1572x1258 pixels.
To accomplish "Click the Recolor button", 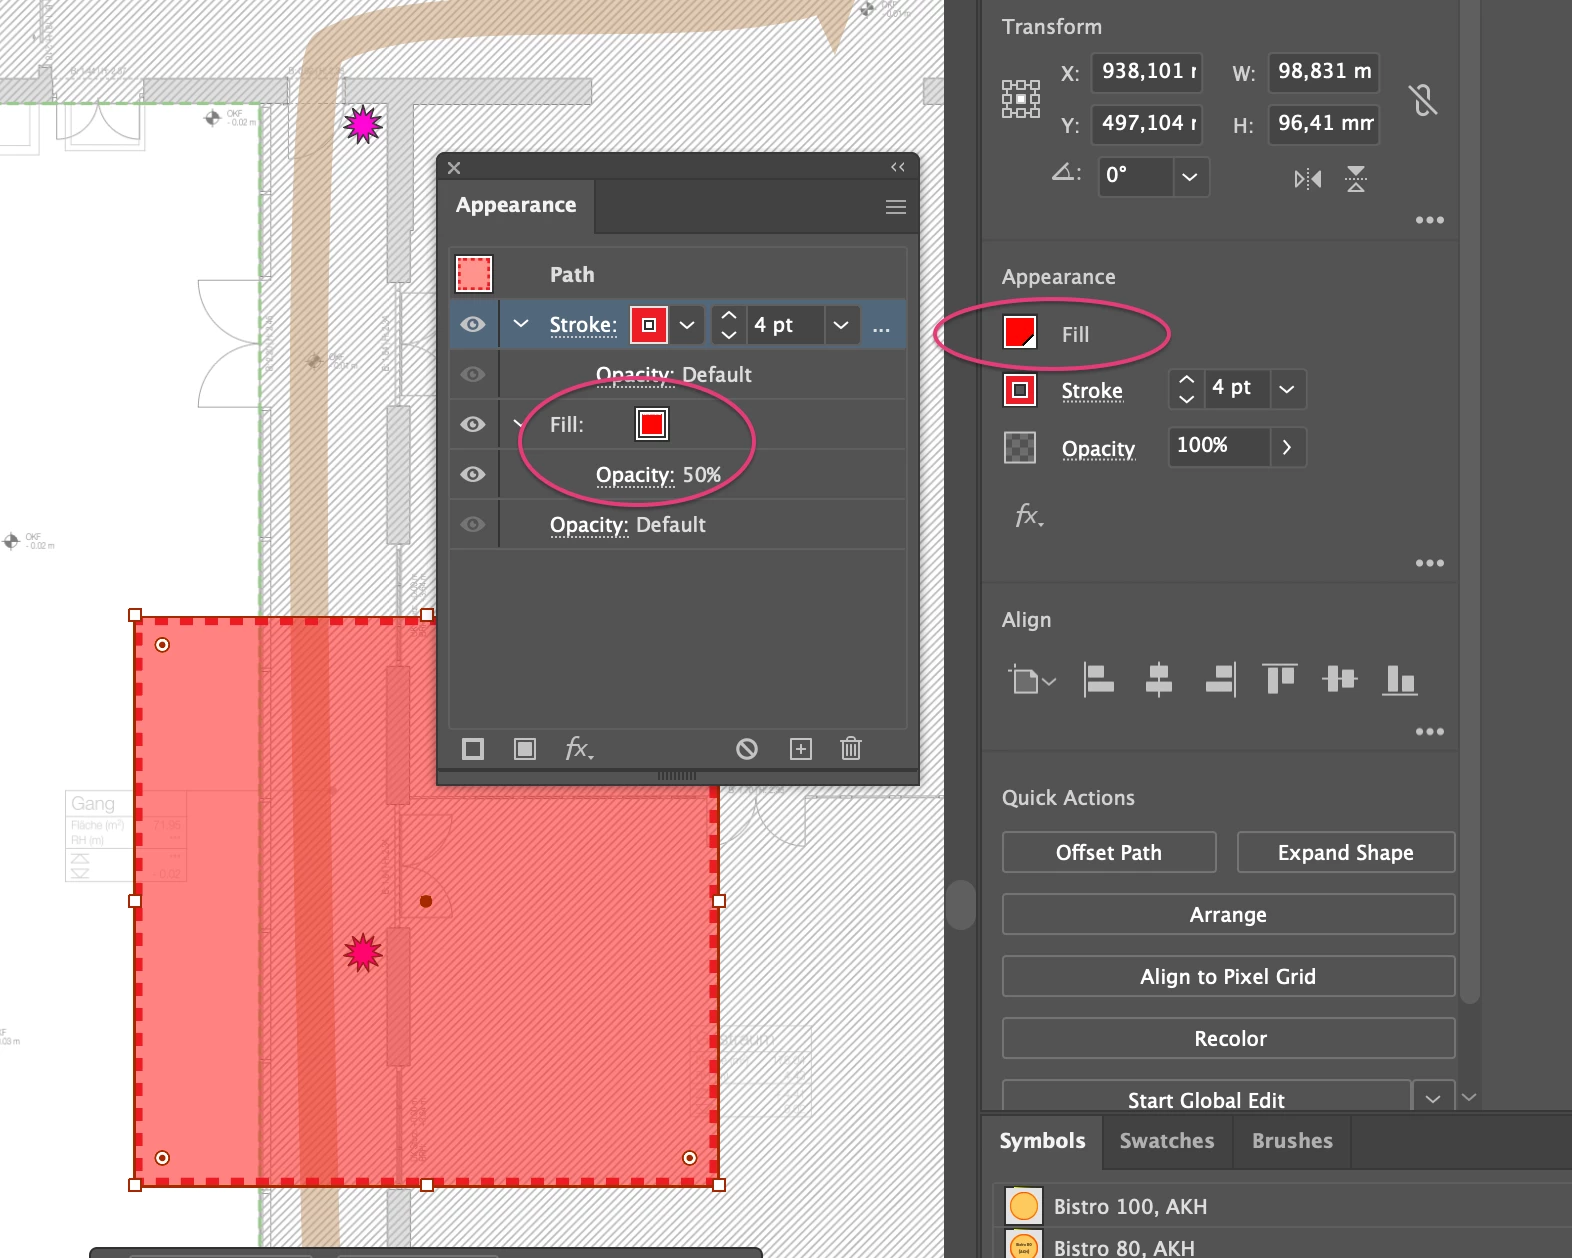I will (x=1228, y=1038).
